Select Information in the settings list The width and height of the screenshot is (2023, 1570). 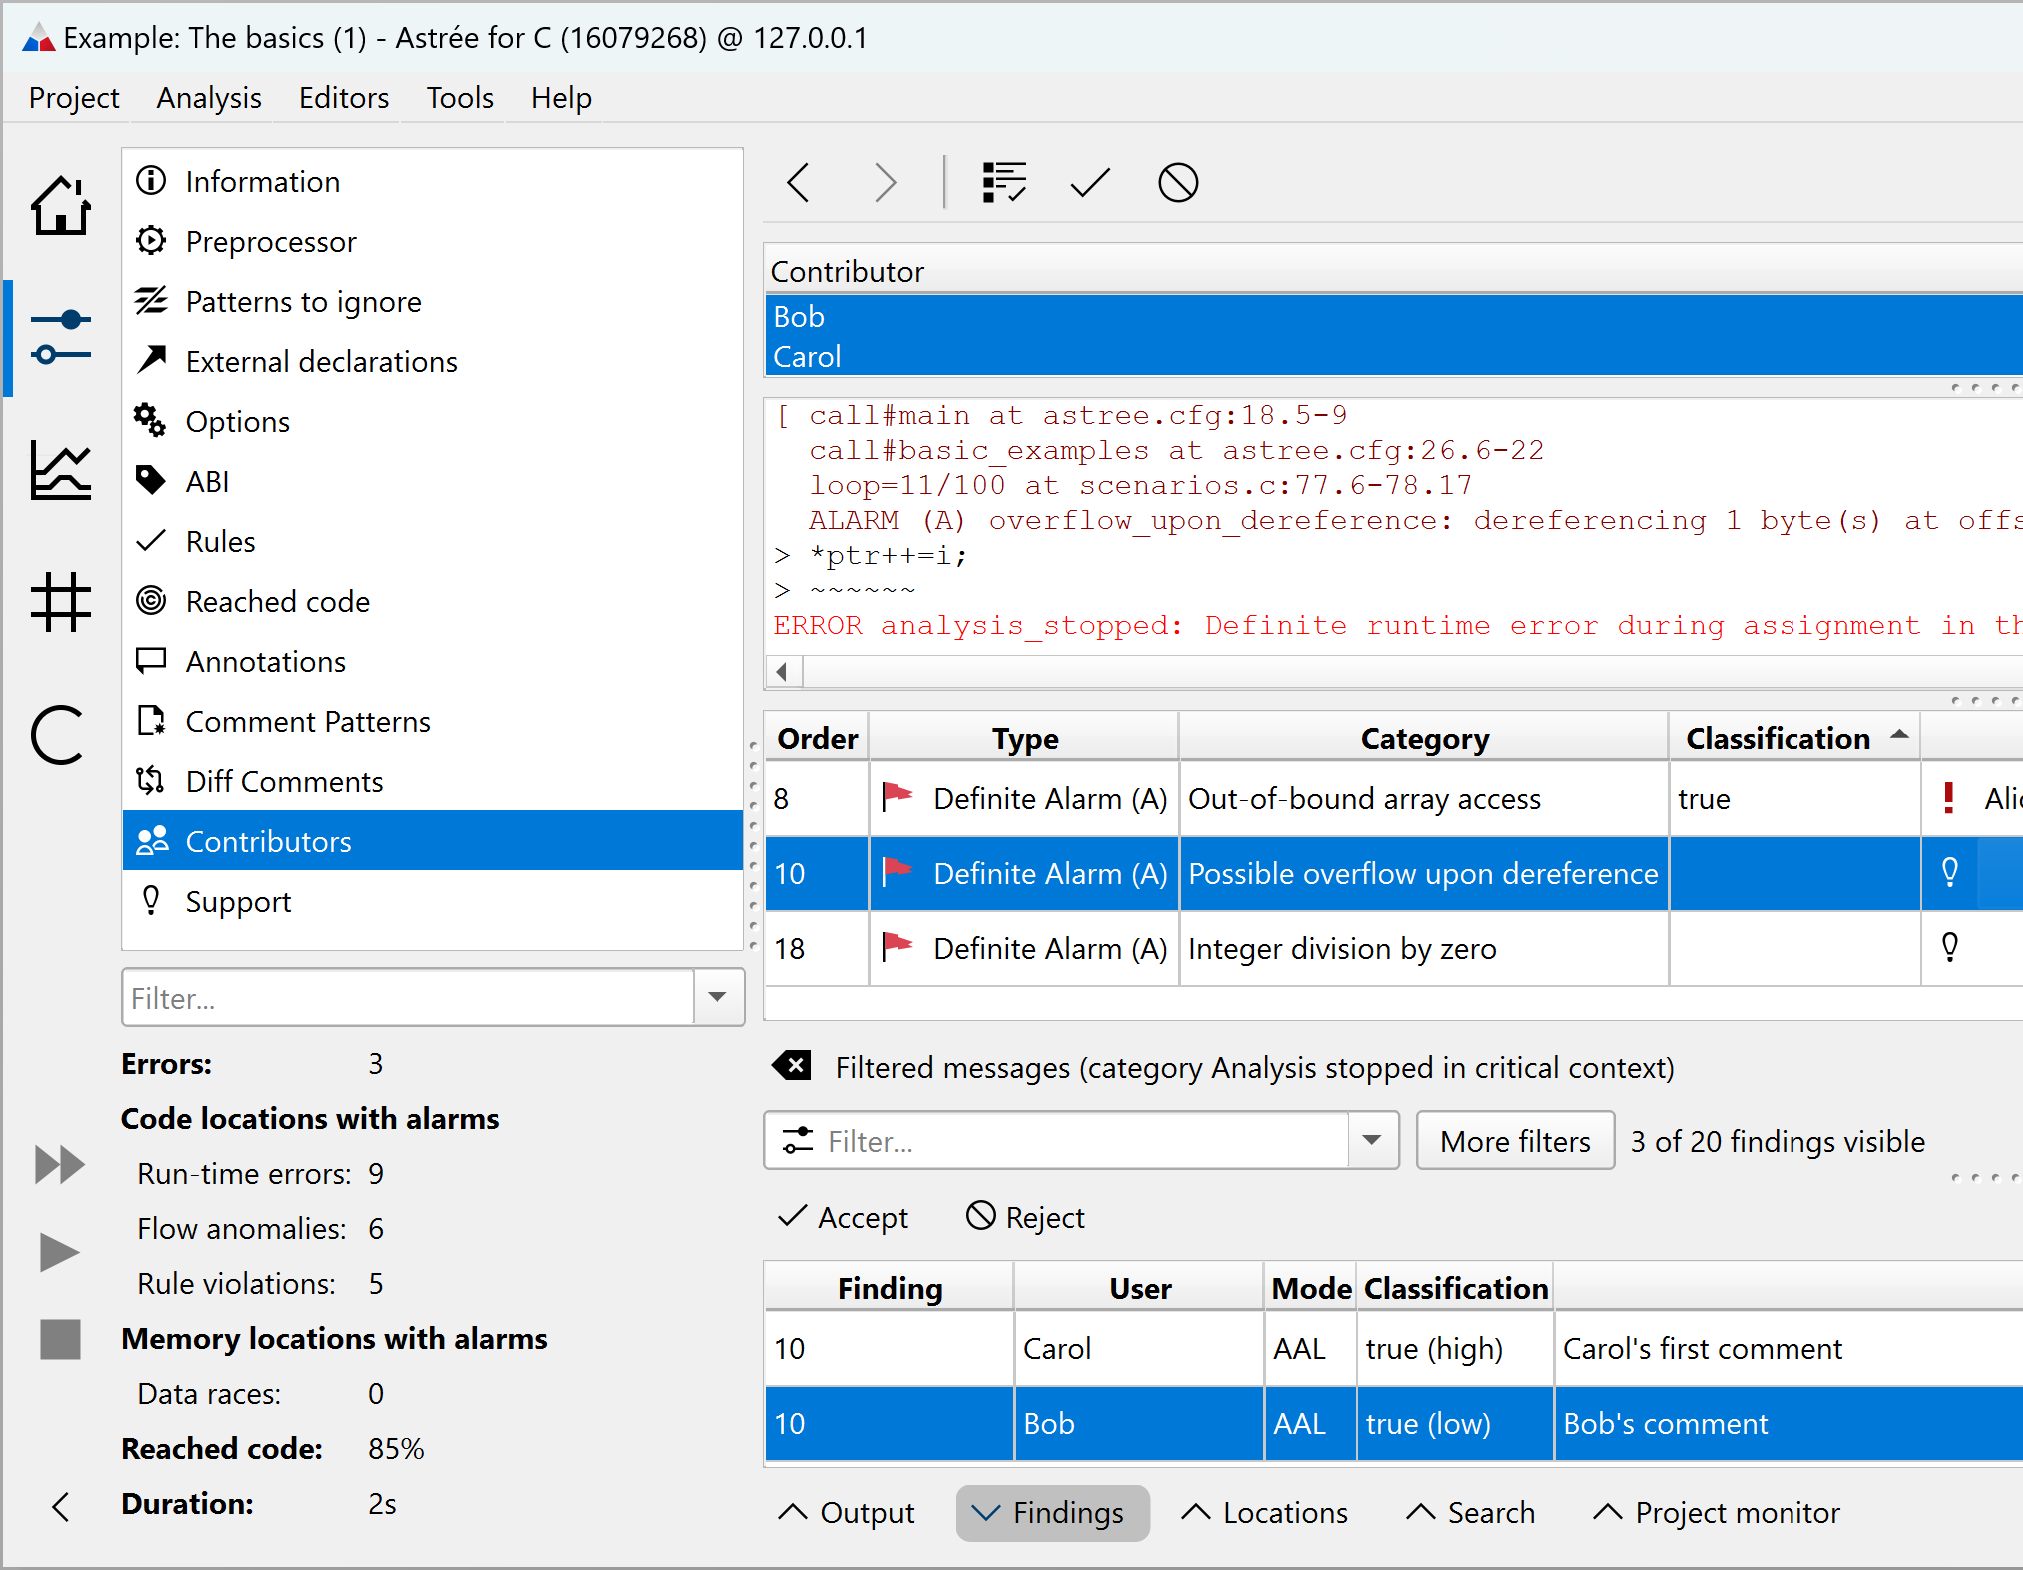[432, 181]
